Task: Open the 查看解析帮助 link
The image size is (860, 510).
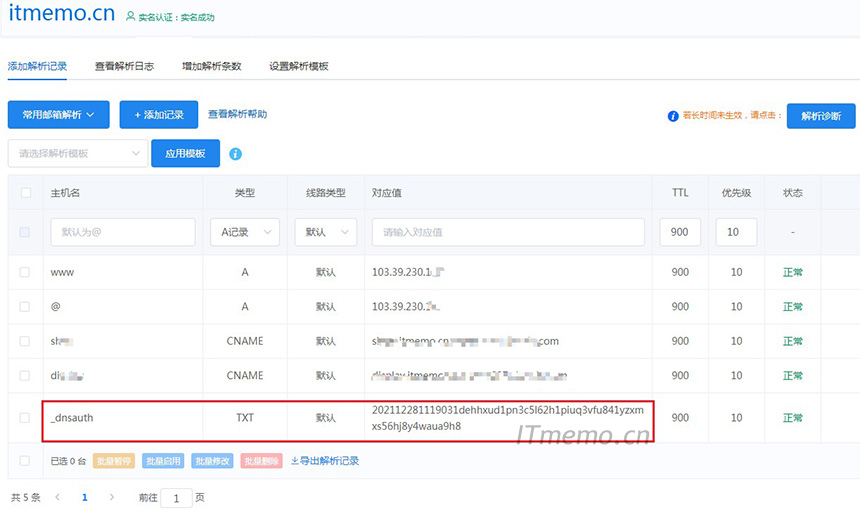Action: [237, 114]
